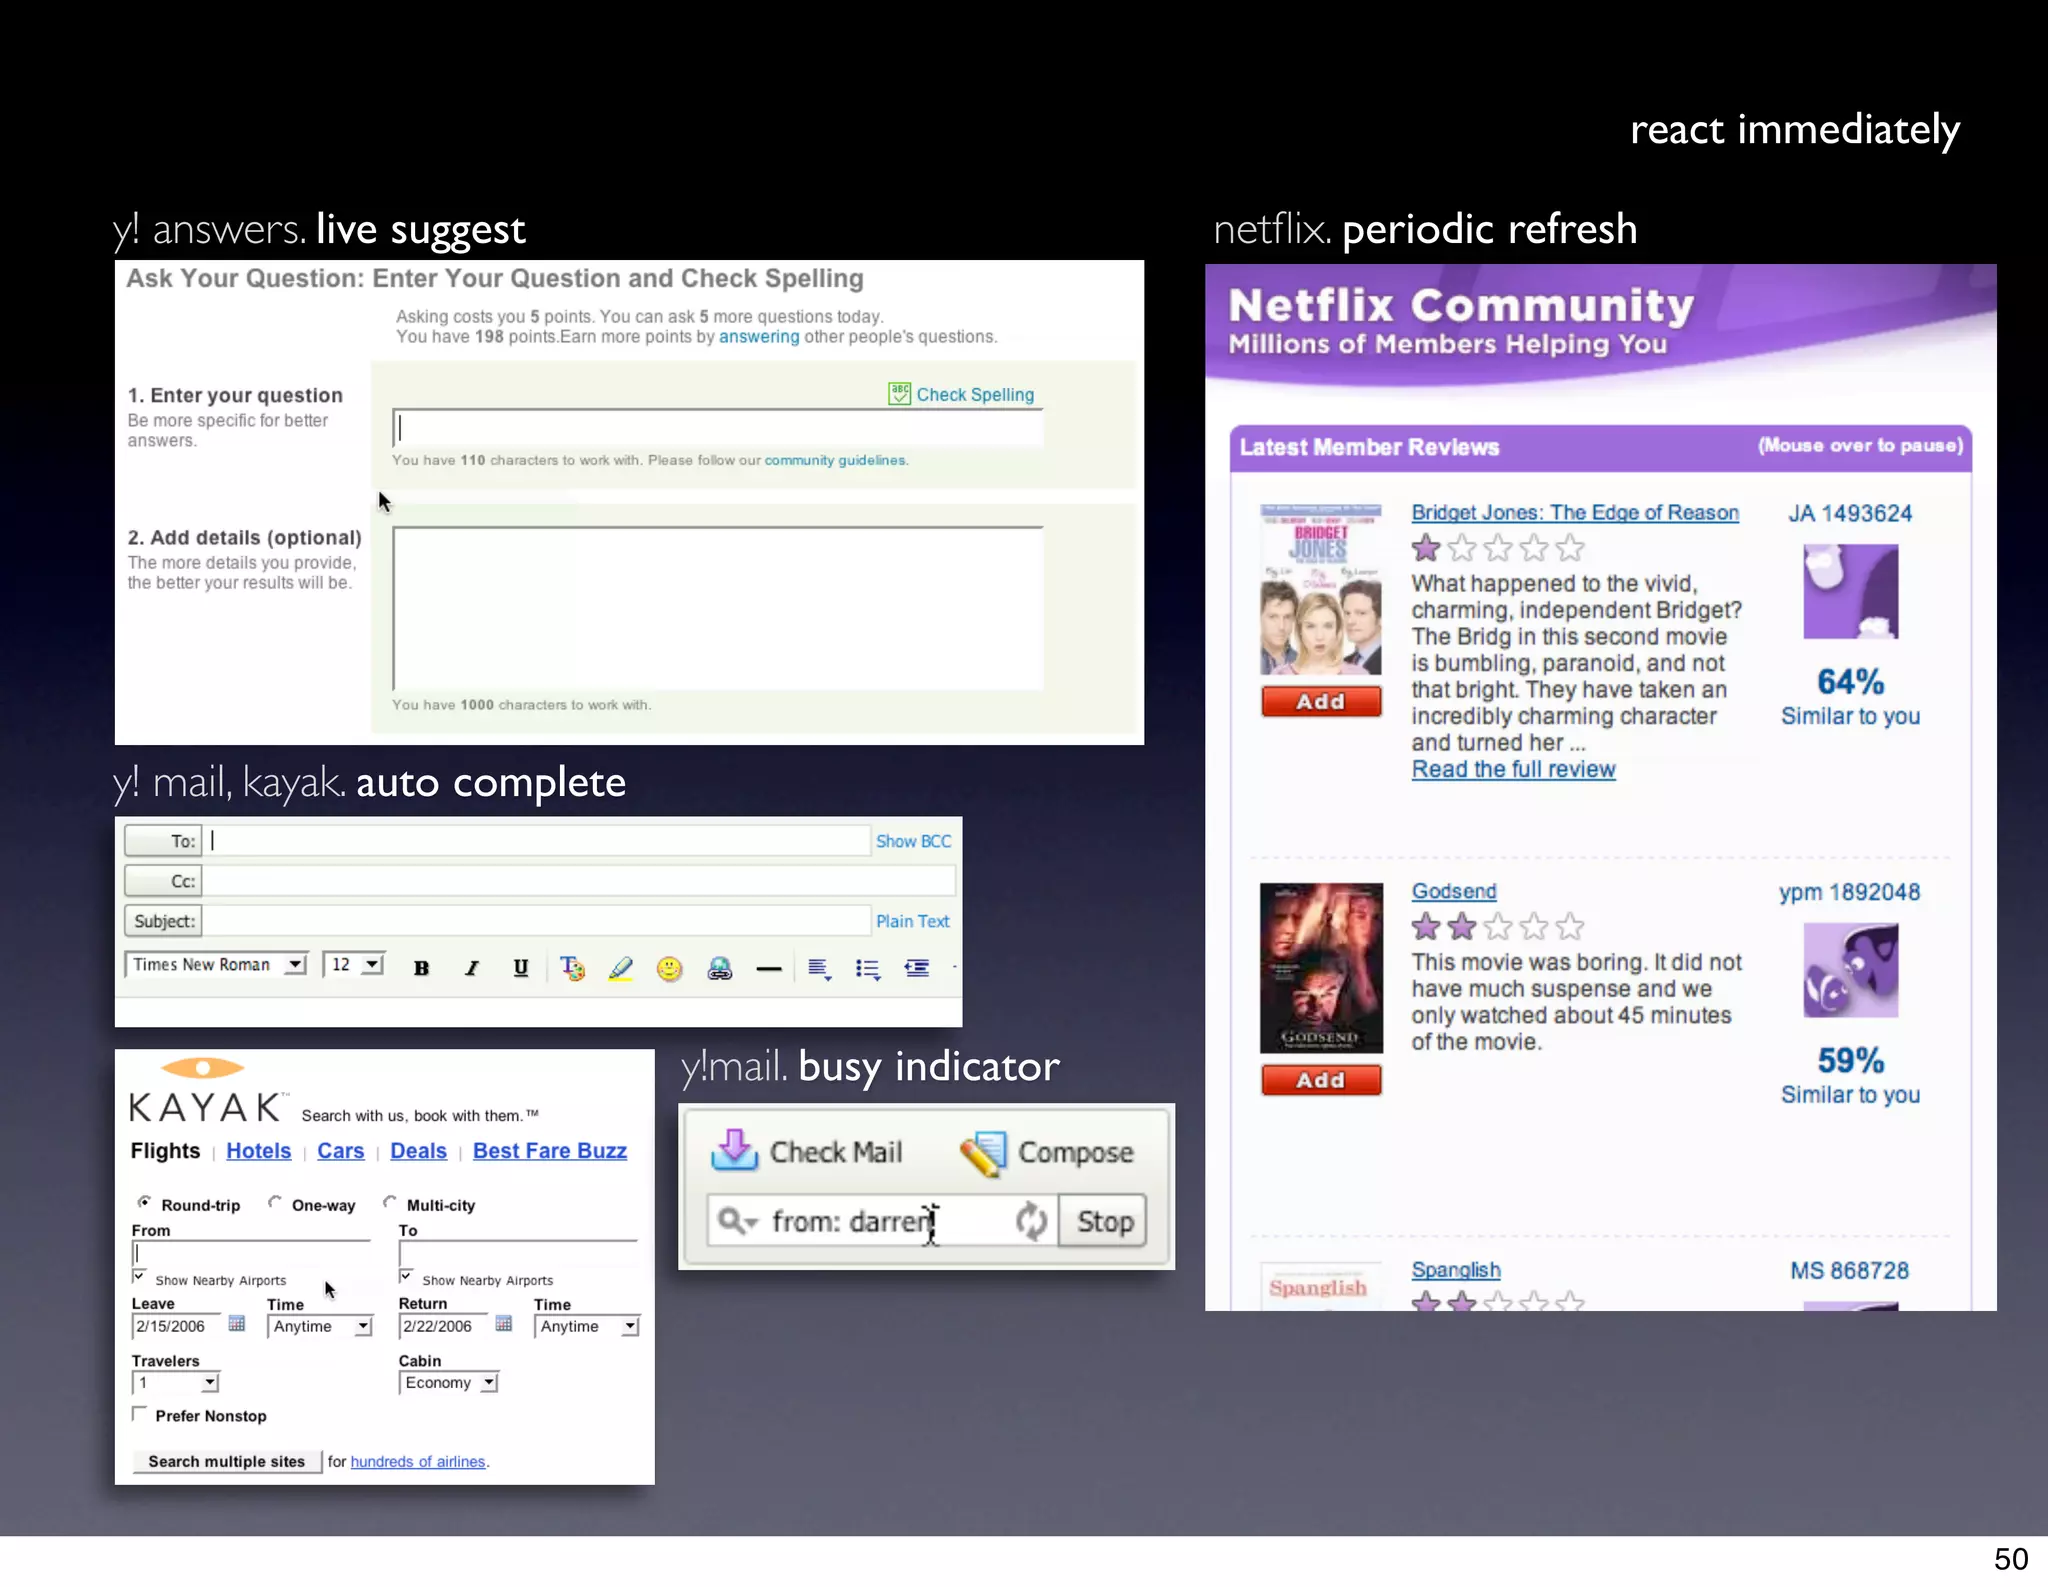The width and height of the screenshot is (2048, 1587).
Task: Click the Check Spelling icon
Action: click(x=899, y=393)
